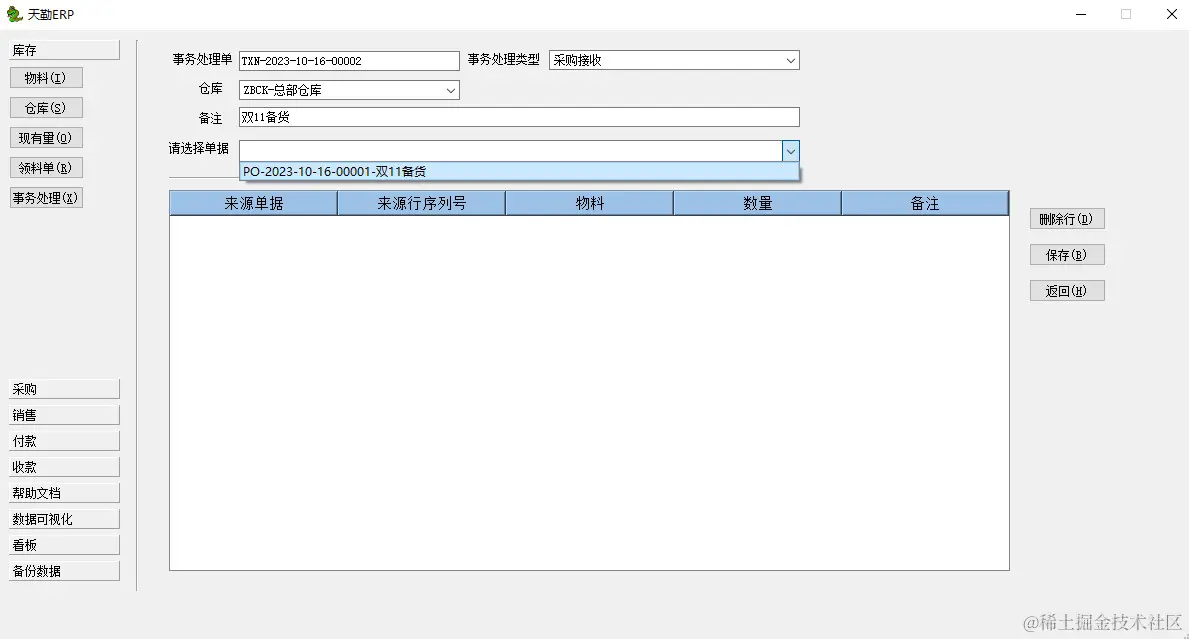Click the 保存(B) save button
Screen dimensions: 1189x639
click(1066, 254)
